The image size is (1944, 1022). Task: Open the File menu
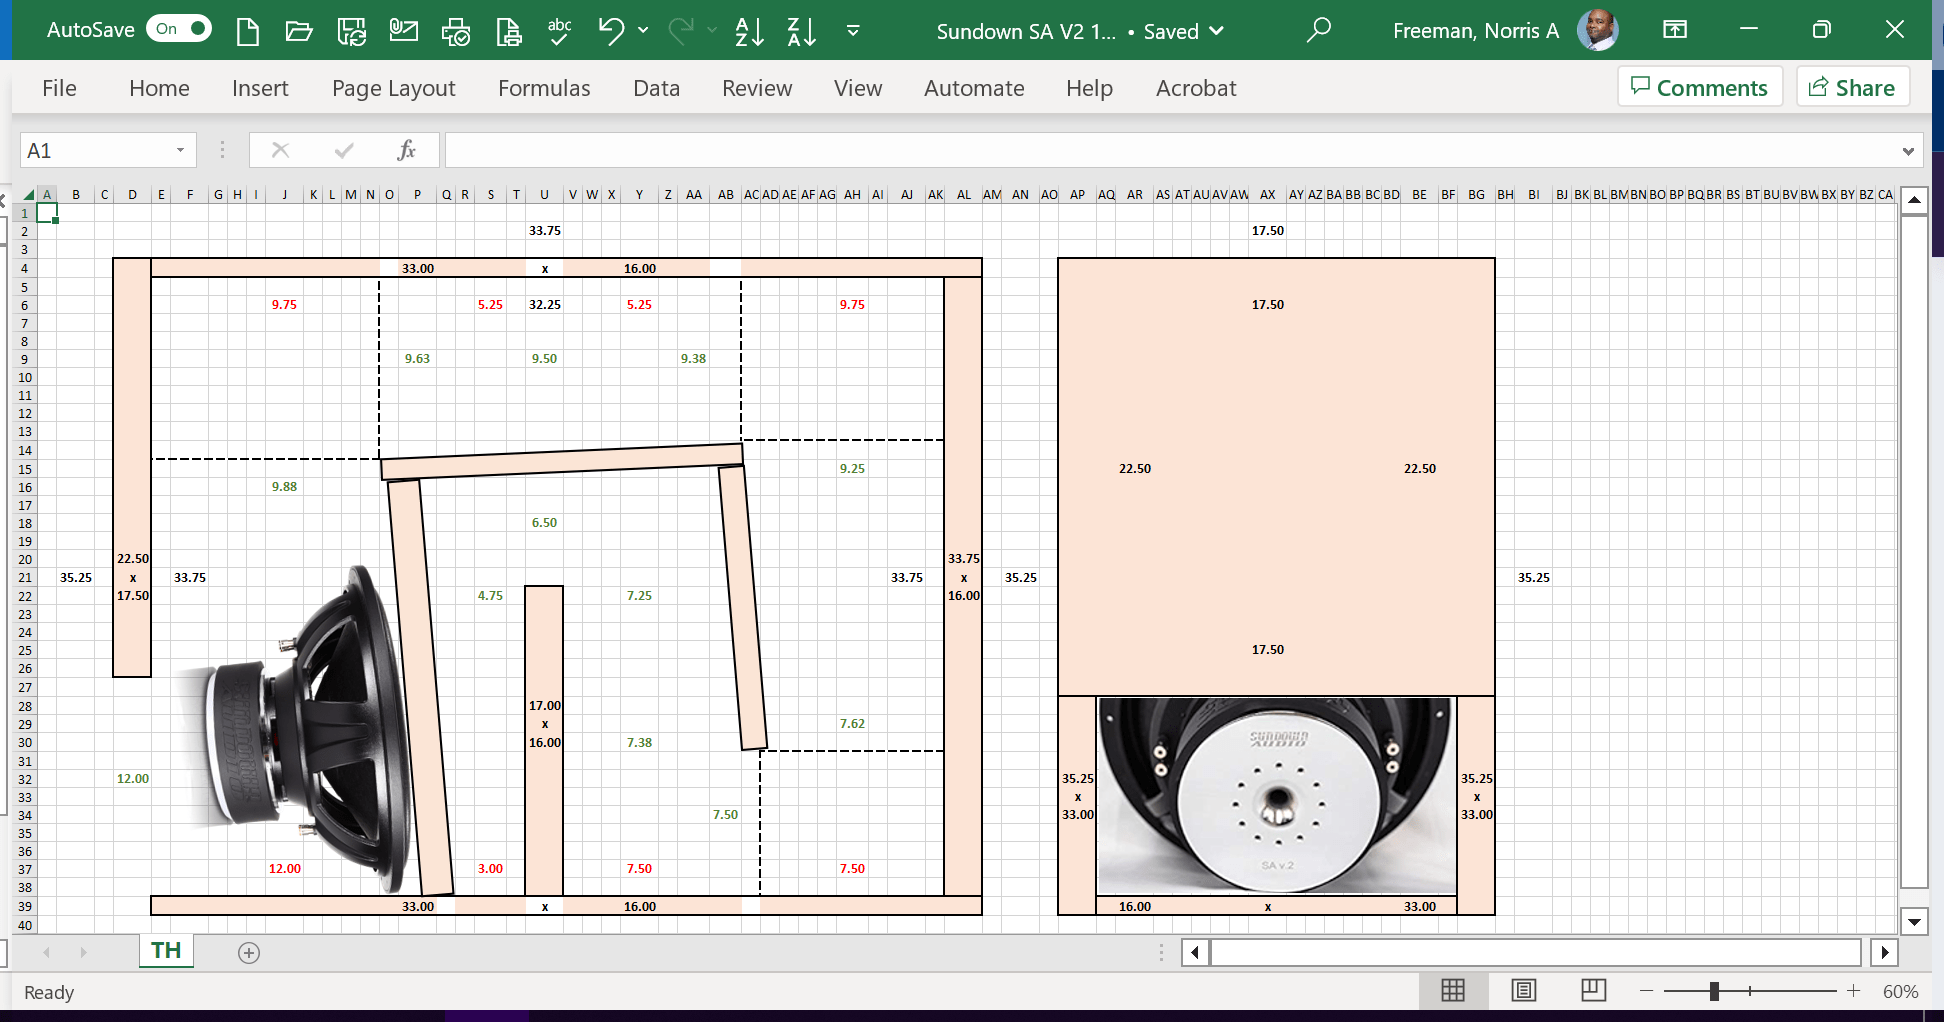(x=59, y=88)
